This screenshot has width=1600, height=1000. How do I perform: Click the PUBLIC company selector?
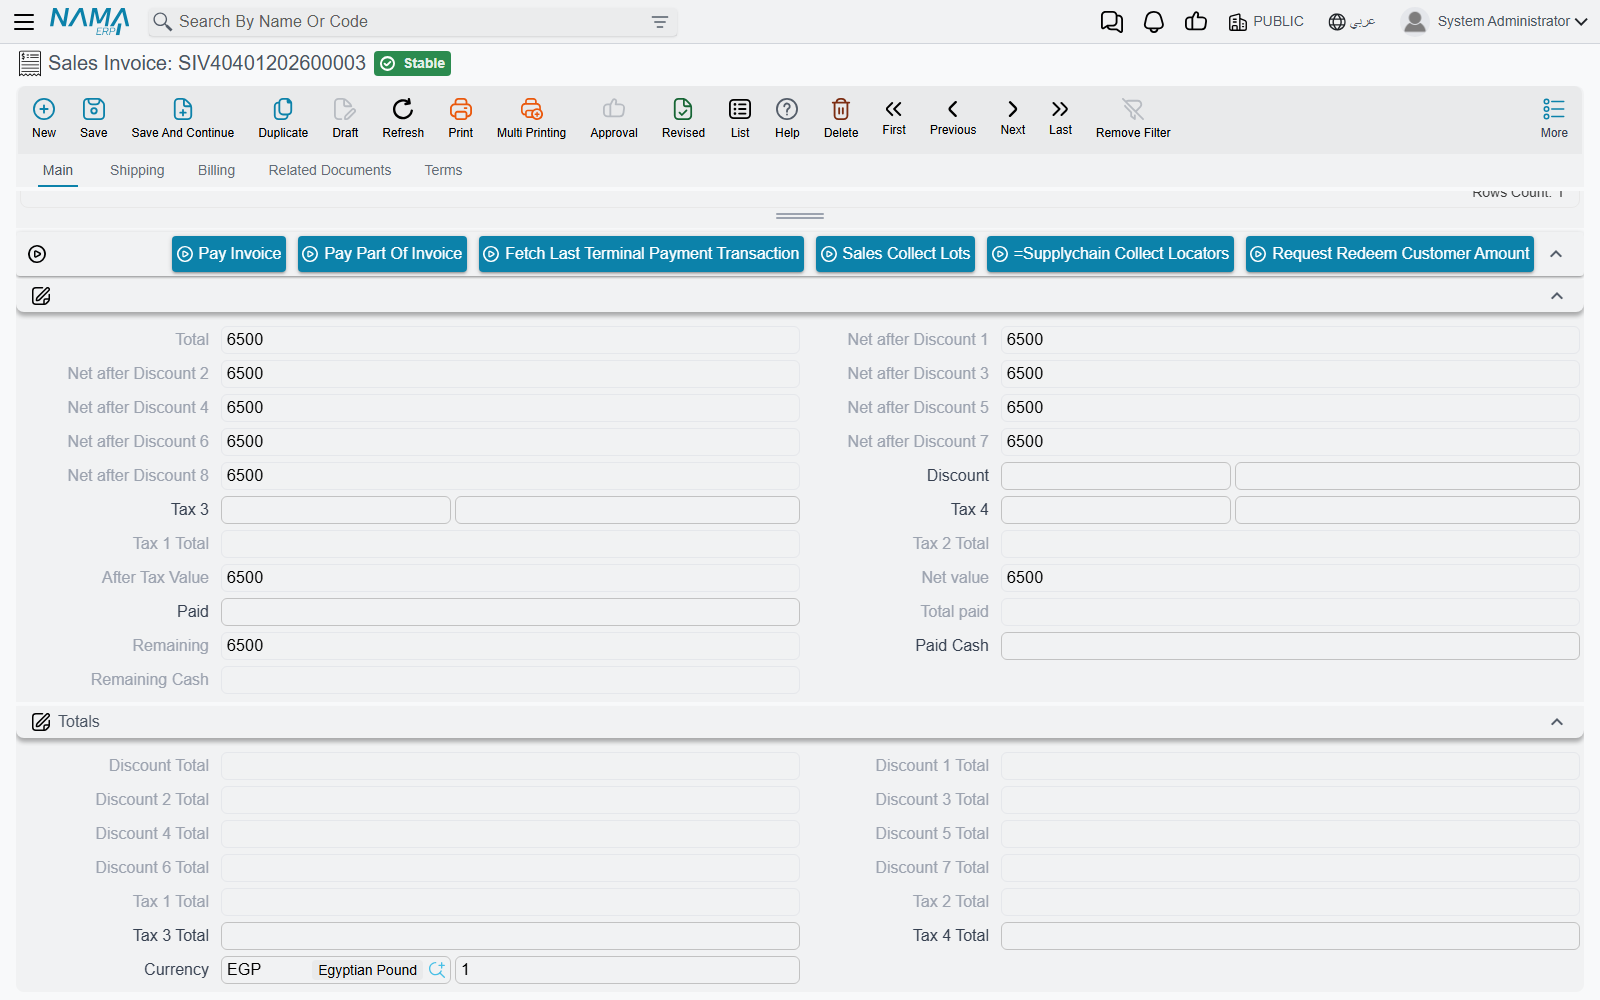point(1266,22)
